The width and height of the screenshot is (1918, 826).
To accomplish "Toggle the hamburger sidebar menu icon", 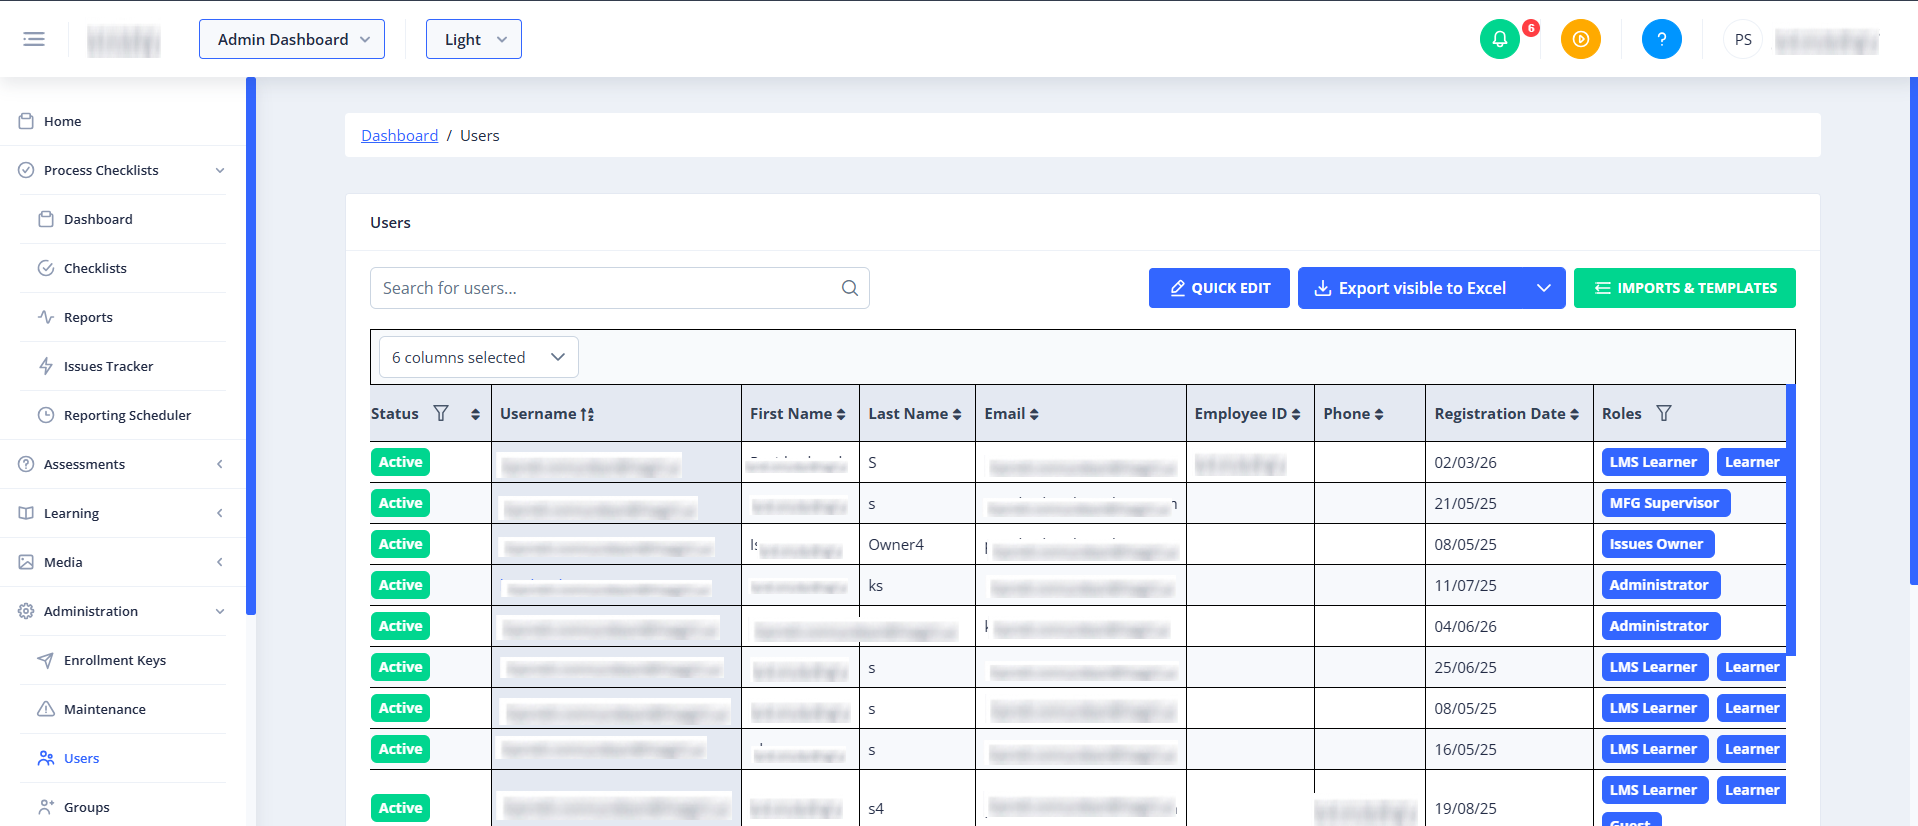I will tap(34, 39).
